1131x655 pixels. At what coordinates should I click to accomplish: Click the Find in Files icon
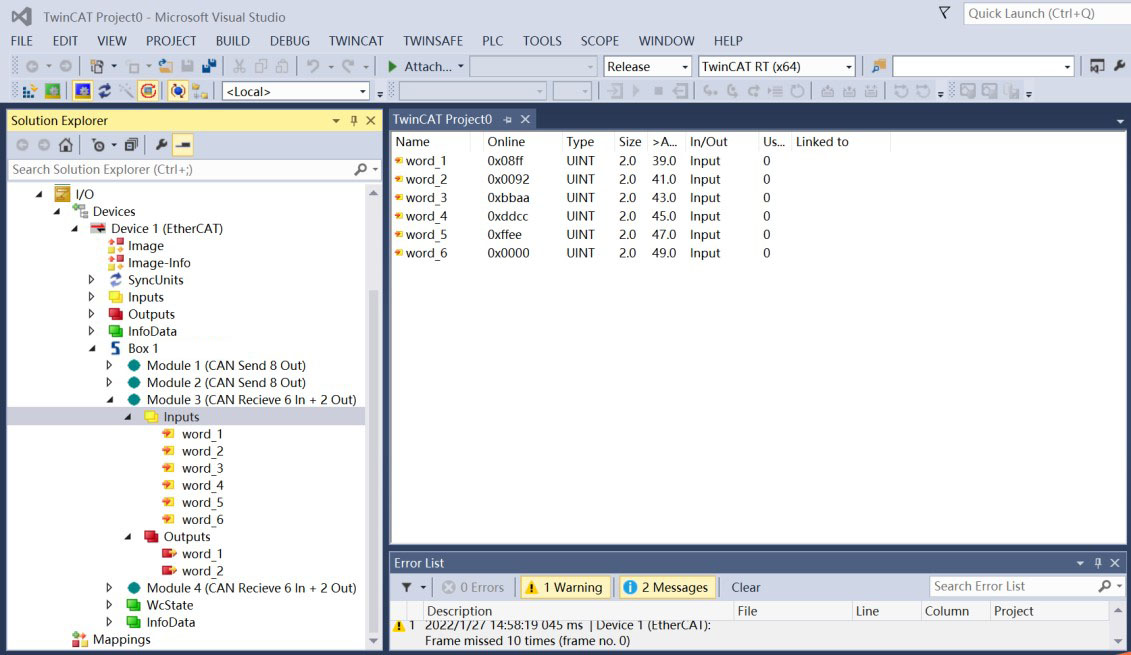click(879, 66)
